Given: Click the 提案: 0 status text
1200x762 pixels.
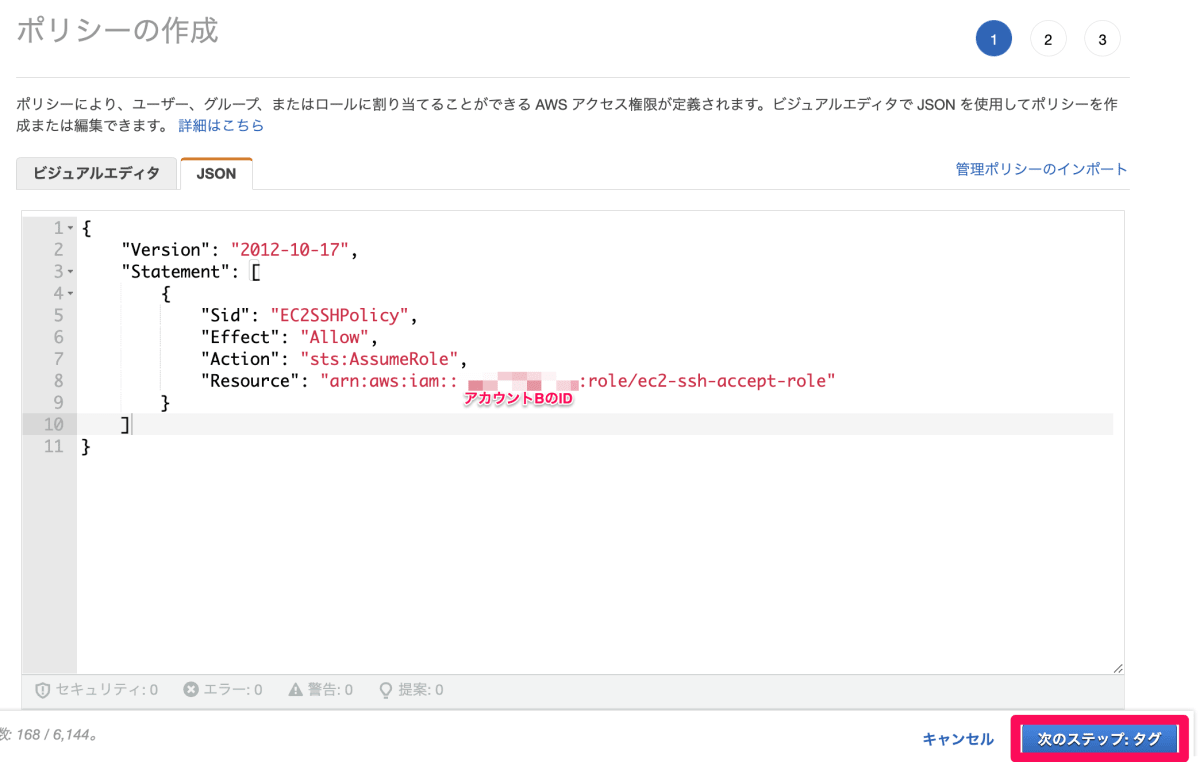Looking at the screenshot, I should (420, 690).
